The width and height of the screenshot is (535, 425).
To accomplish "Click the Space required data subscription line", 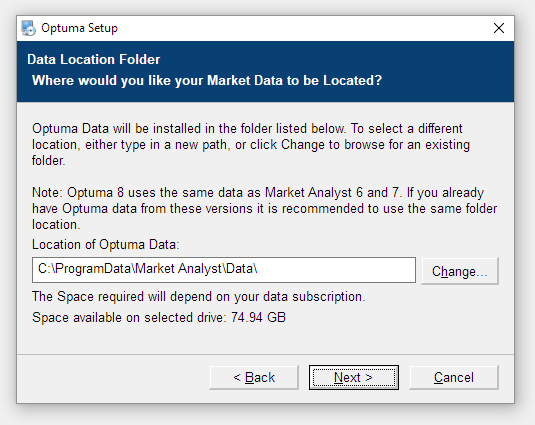I will pos(199,297).
